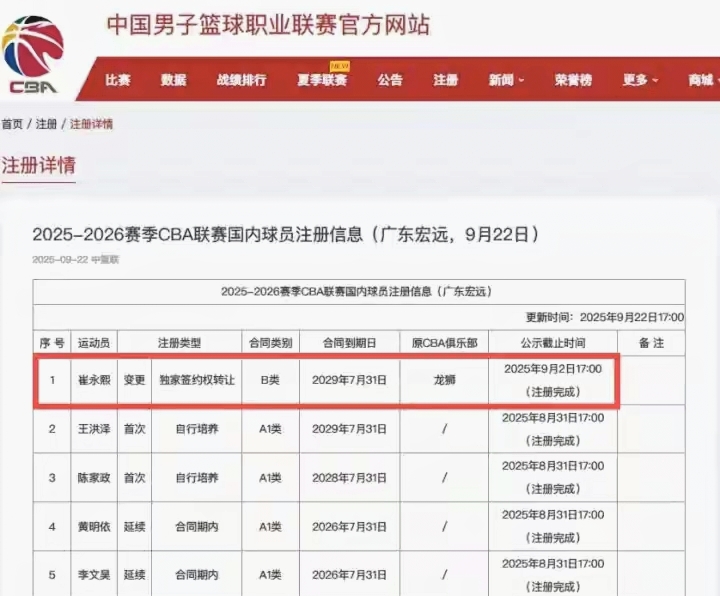This screenshot has width=720, height=596.
Task: Click 延续 in the 黄明依 row
Action: pos(135,527)
